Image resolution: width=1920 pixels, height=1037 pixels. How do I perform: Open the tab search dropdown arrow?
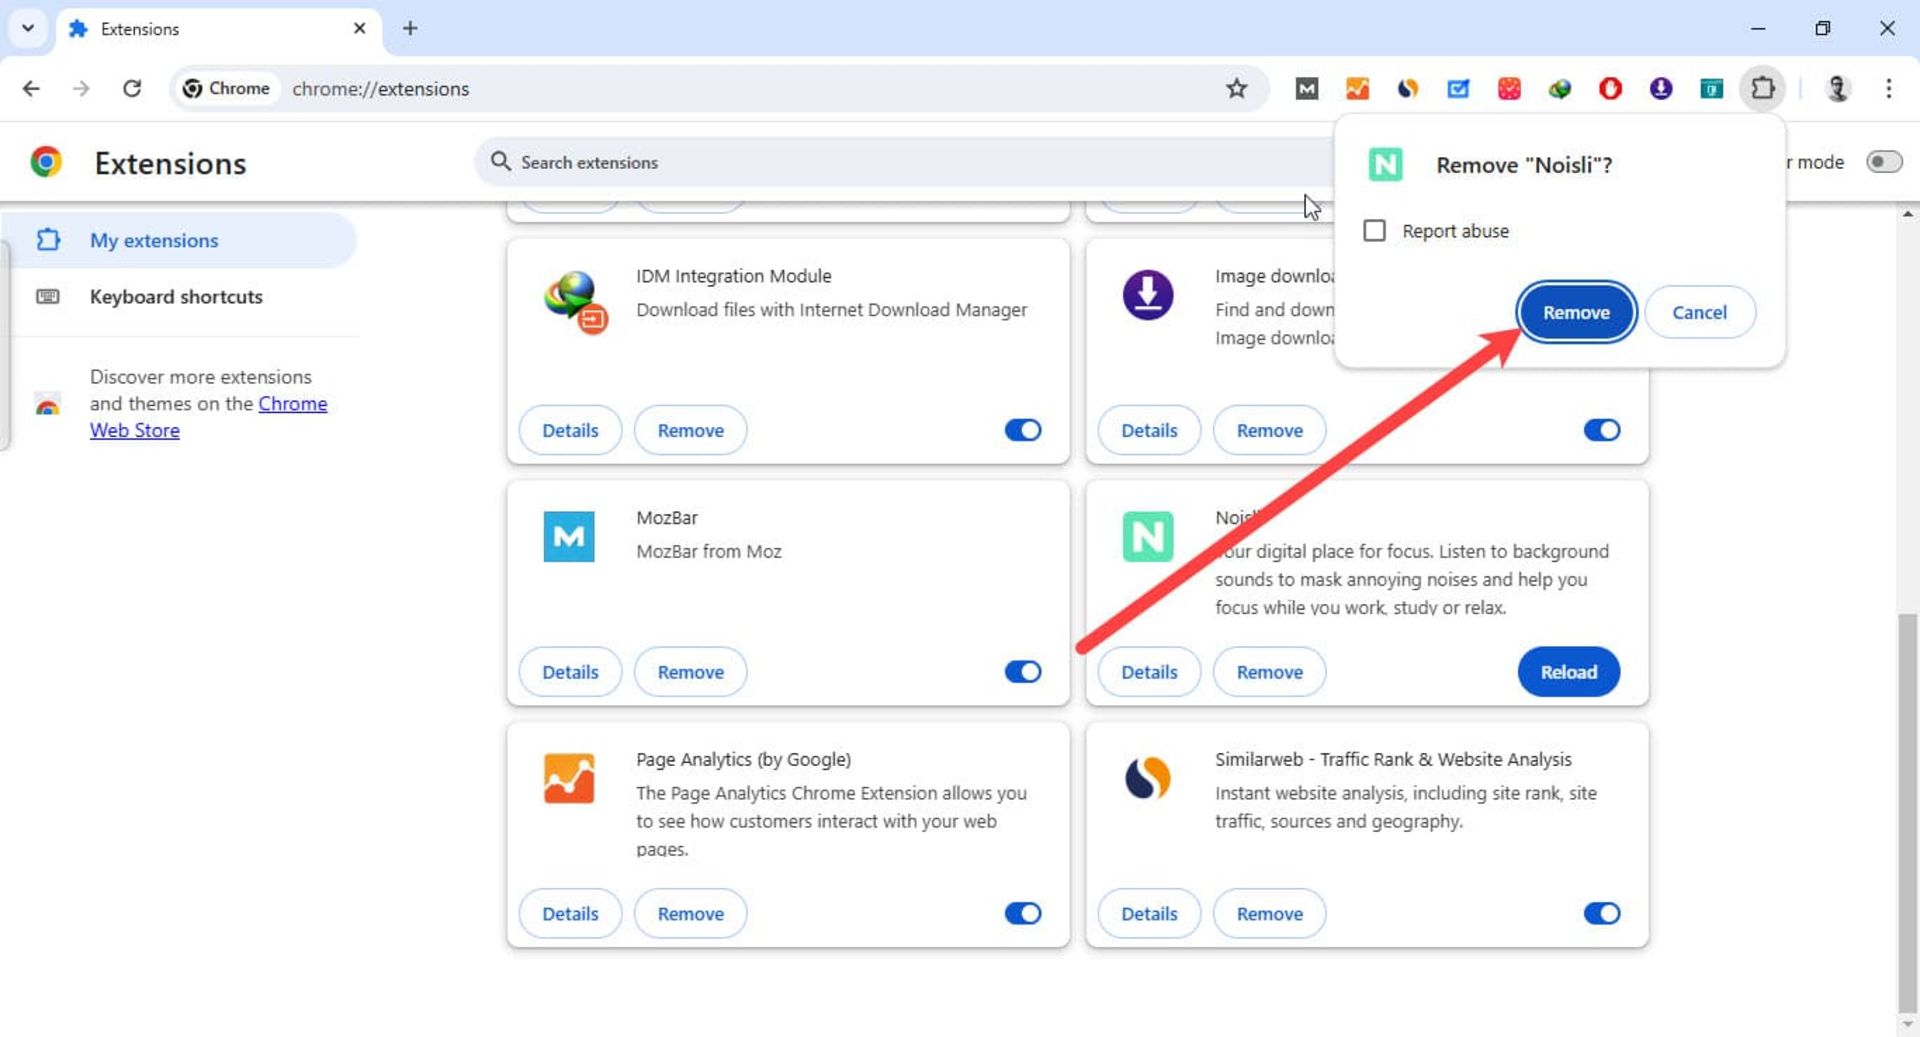point(28,28)
